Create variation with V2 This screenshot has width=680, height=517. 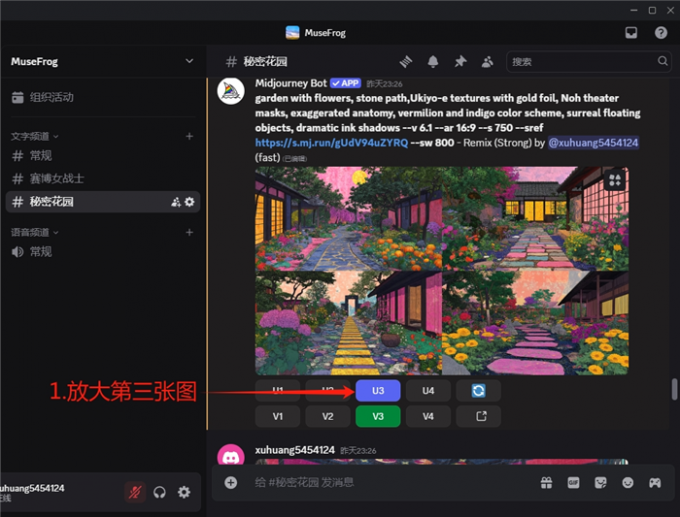click(x=328, y=416)
